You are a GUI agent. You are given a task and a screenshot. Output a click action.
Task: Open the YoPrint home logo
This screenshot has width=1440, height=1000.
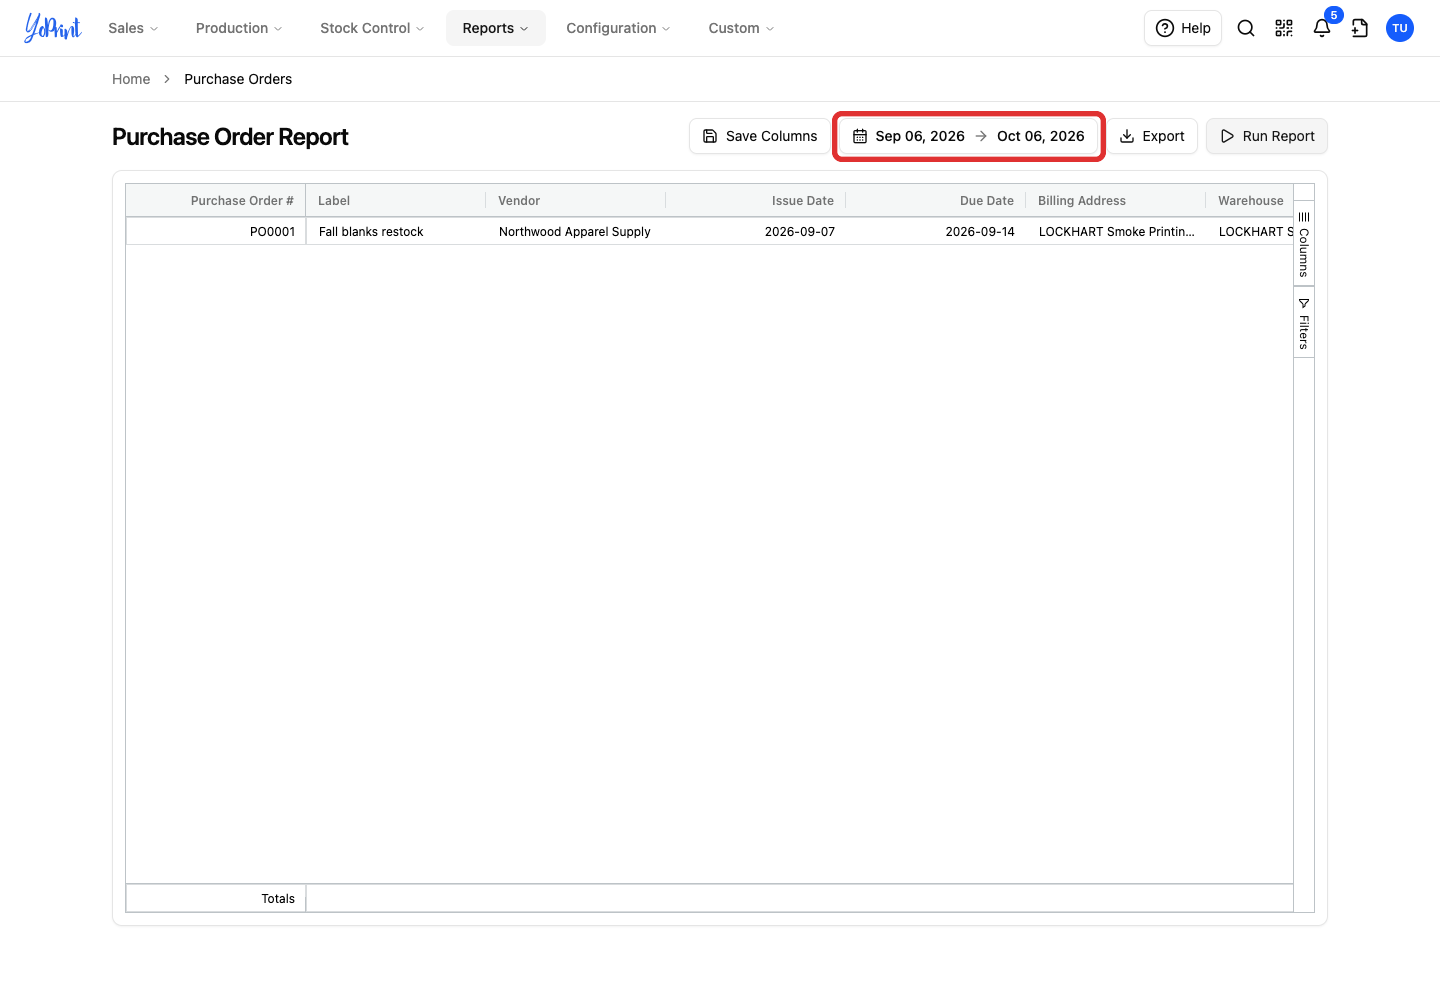(53, 28)
